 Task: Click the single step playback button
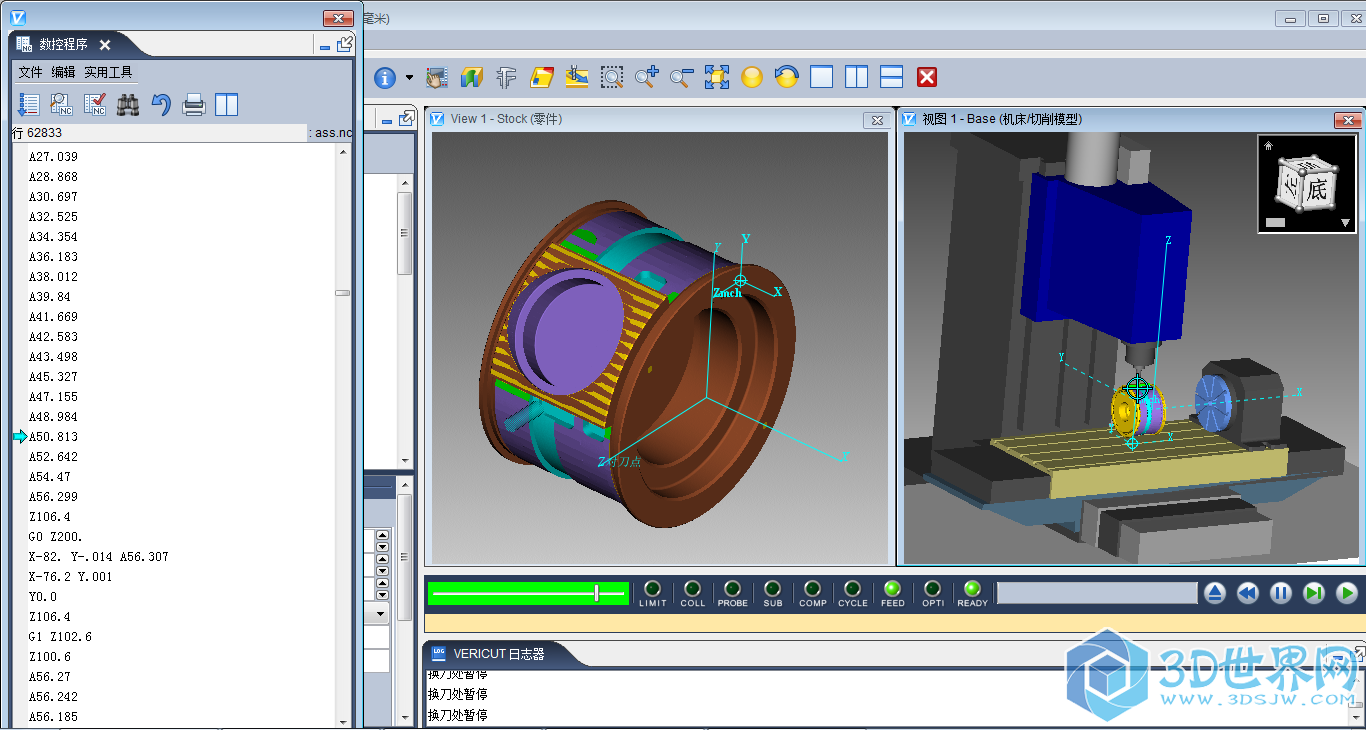[1314, 593]
